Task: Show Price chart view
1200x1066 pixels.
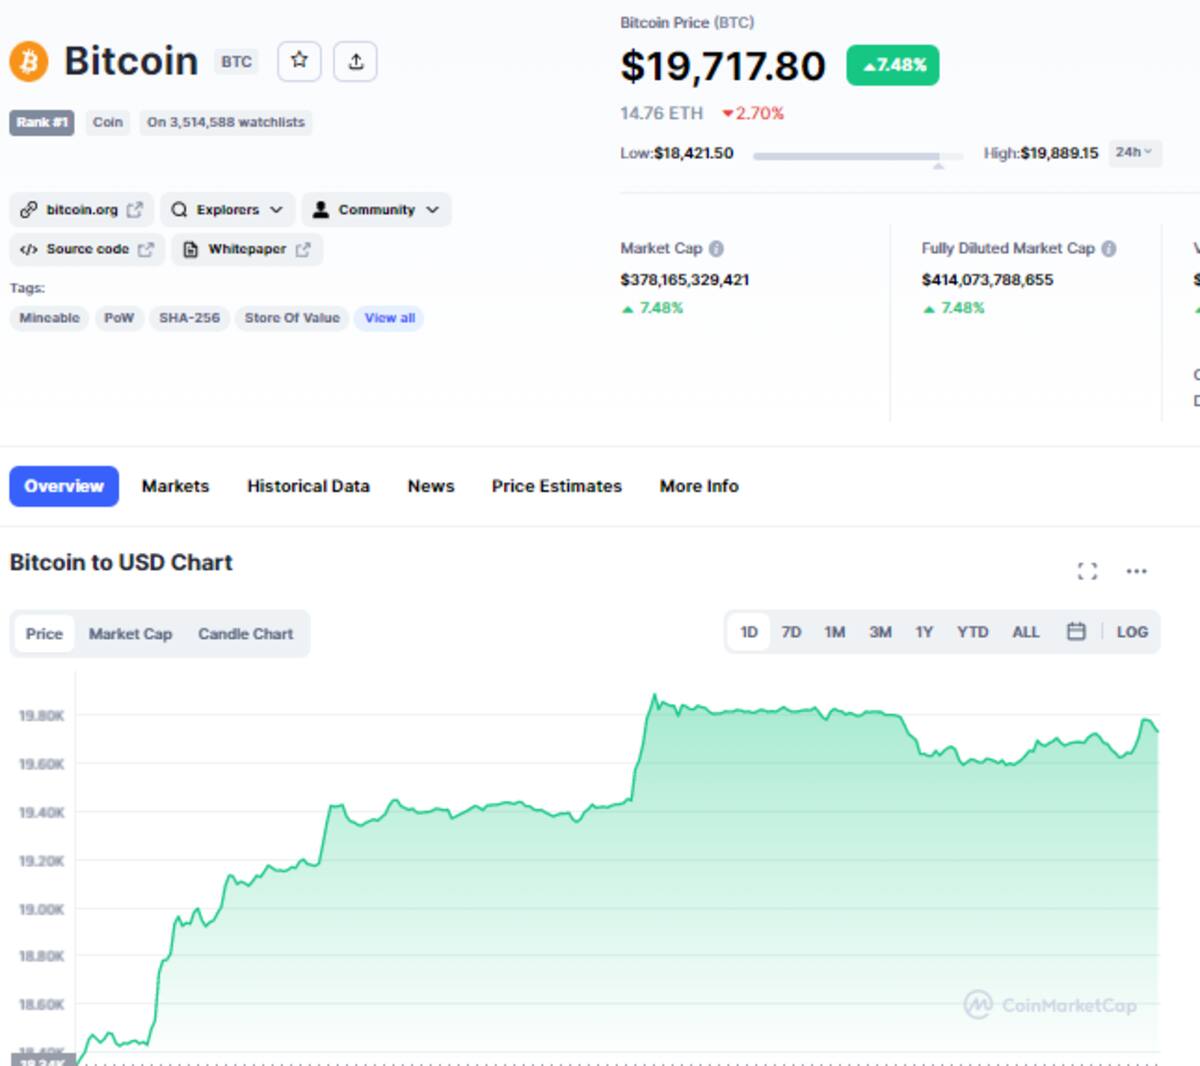Action: click(x=44, y=633)
